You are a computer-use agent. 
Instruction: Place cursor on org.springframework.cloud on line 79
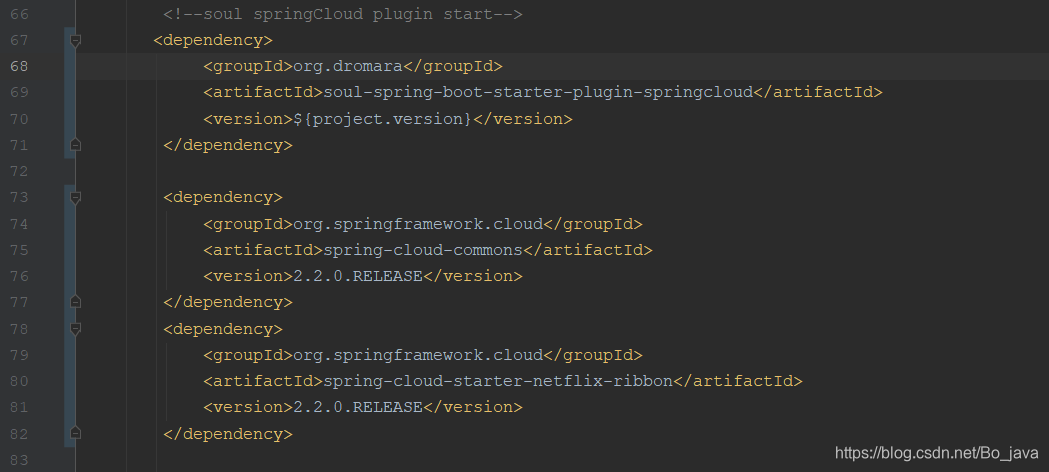pyautogui.click(x=418, y=354)
